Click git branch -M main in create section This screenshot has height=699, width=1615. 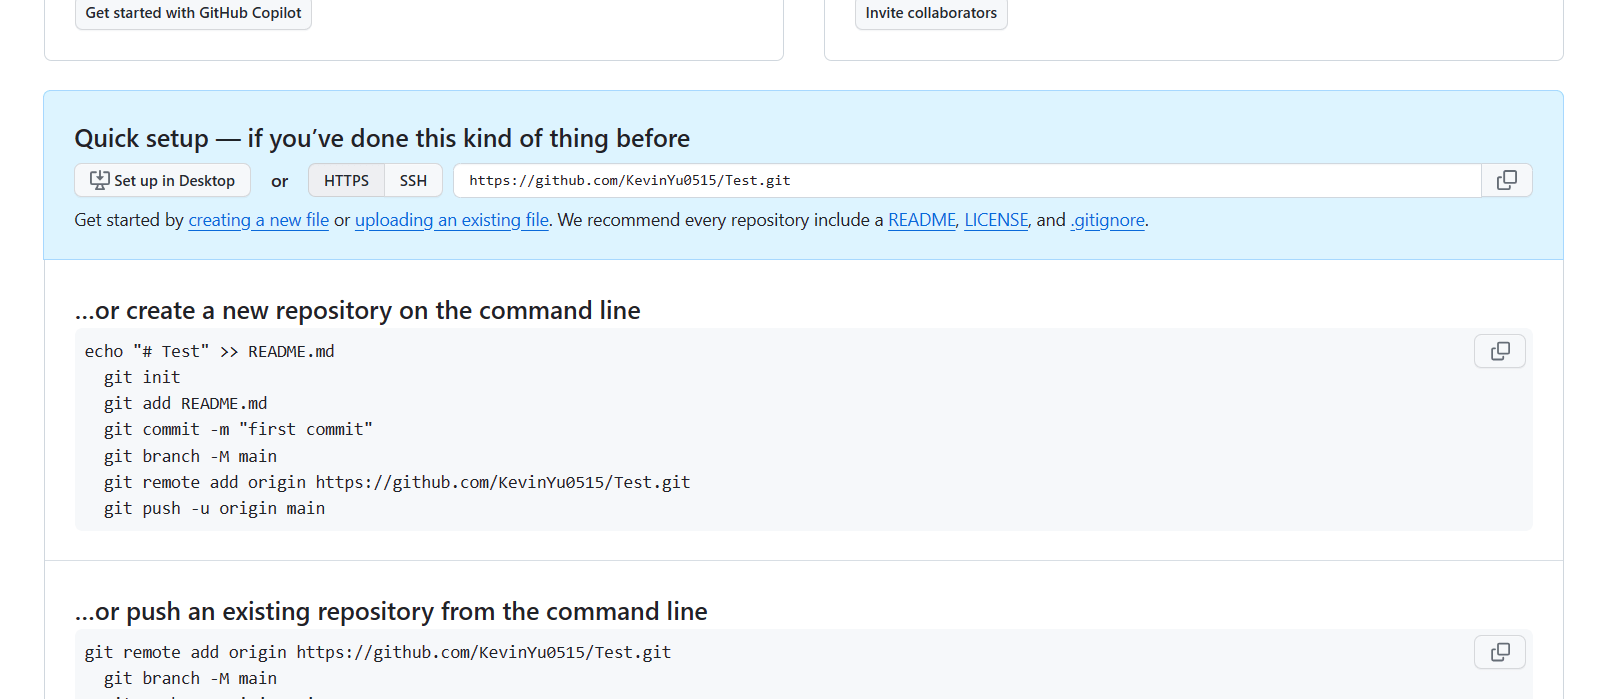[x=191, y=456]
